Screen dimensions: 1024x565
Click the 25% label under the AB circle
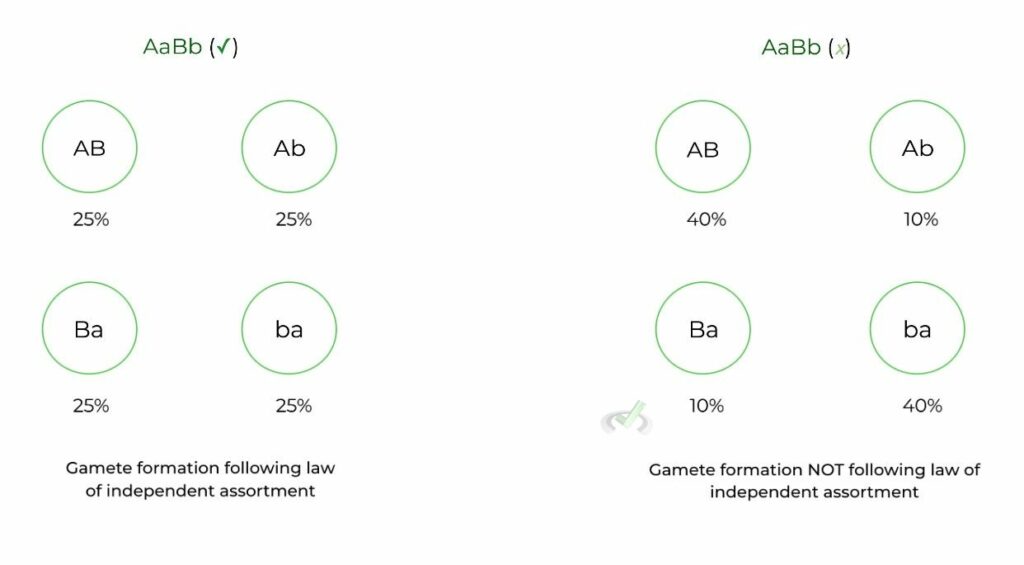click(90, 219)
